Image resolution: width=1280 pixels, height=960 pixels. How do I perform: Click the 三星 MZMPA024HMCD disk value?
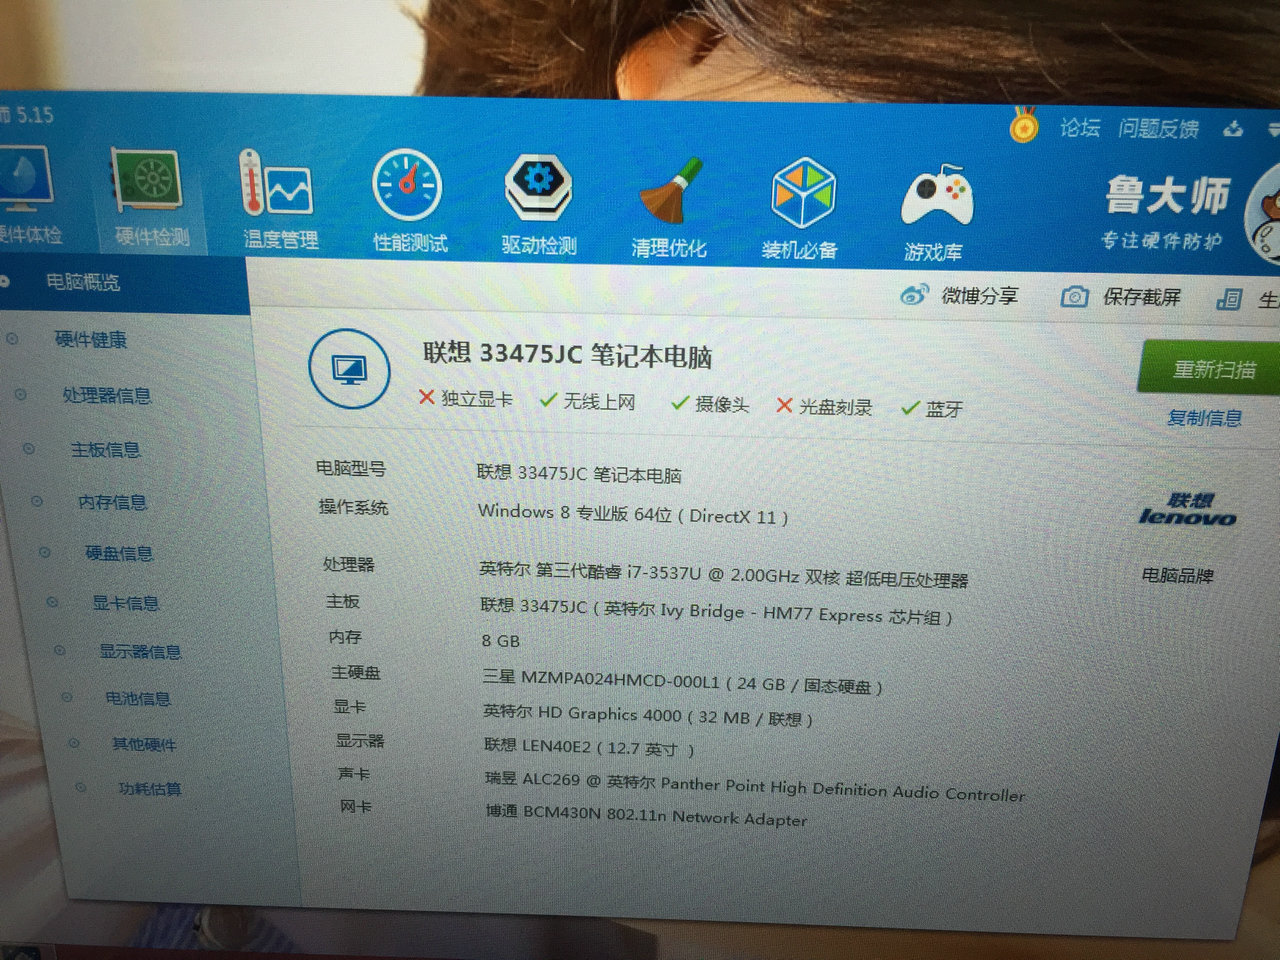pyautogui.click(x=682, y=682)
